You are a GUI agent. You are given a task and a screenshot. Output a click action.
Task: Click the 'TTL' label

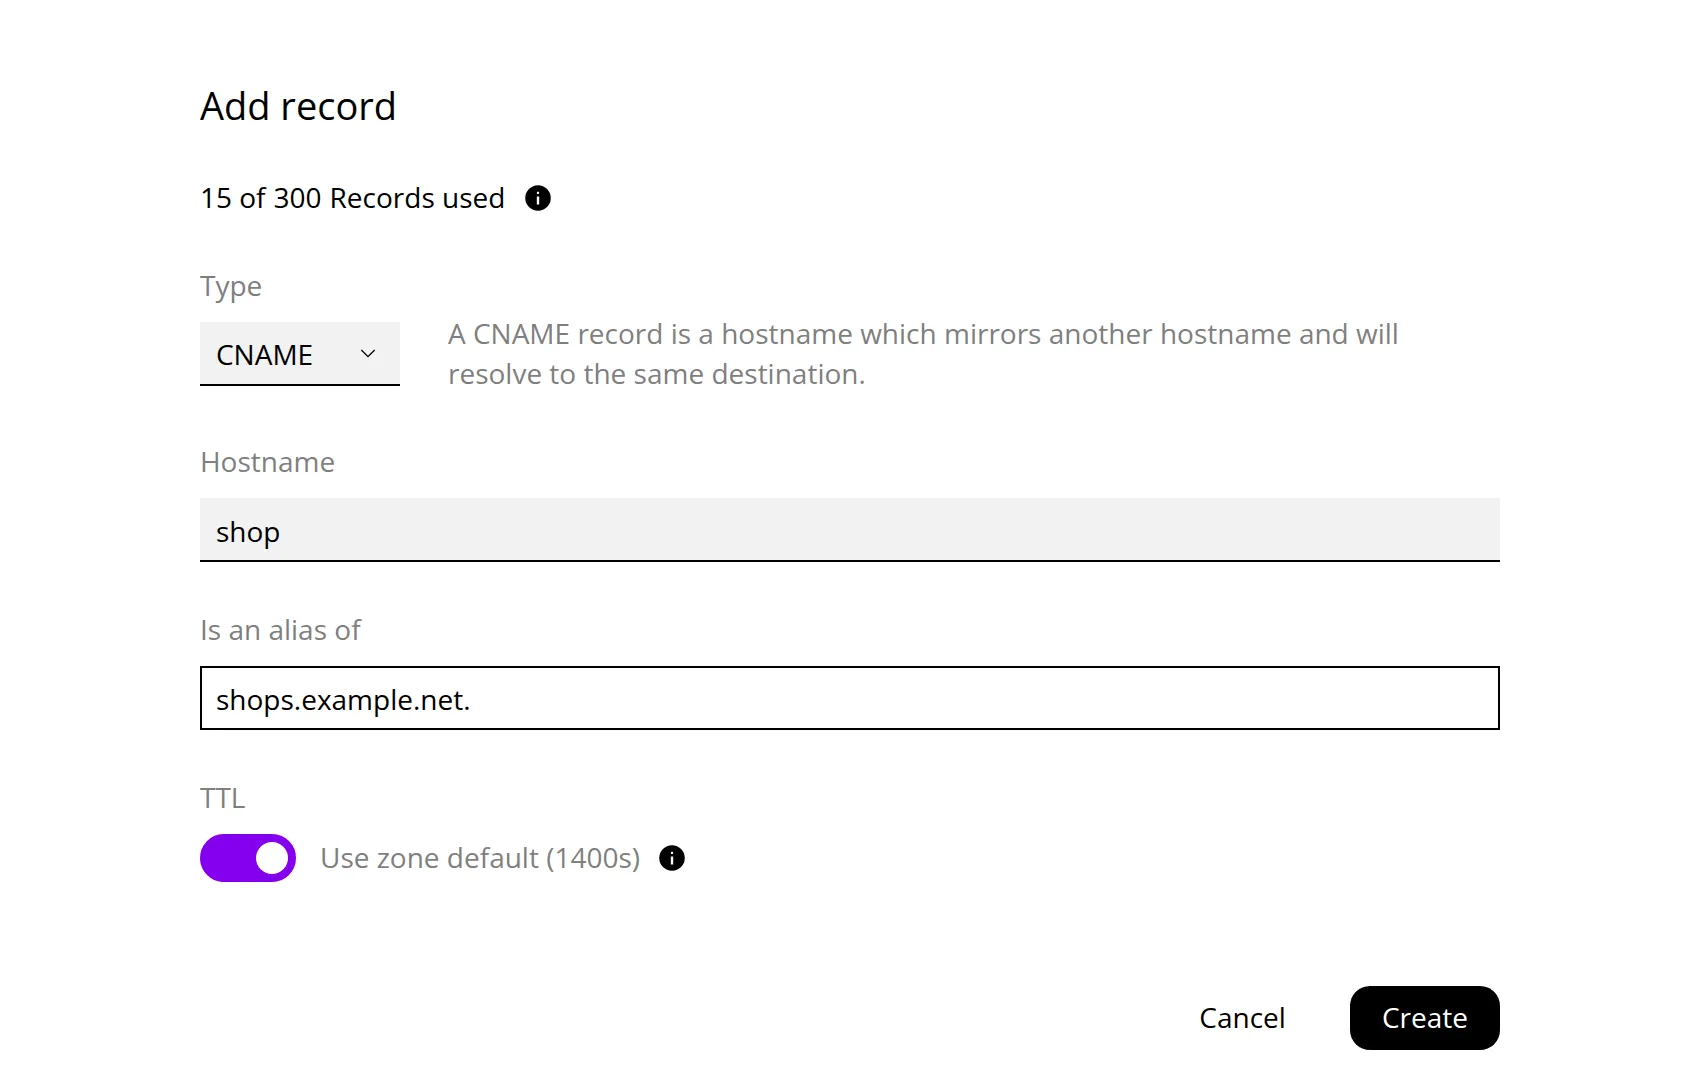[222, 798]
